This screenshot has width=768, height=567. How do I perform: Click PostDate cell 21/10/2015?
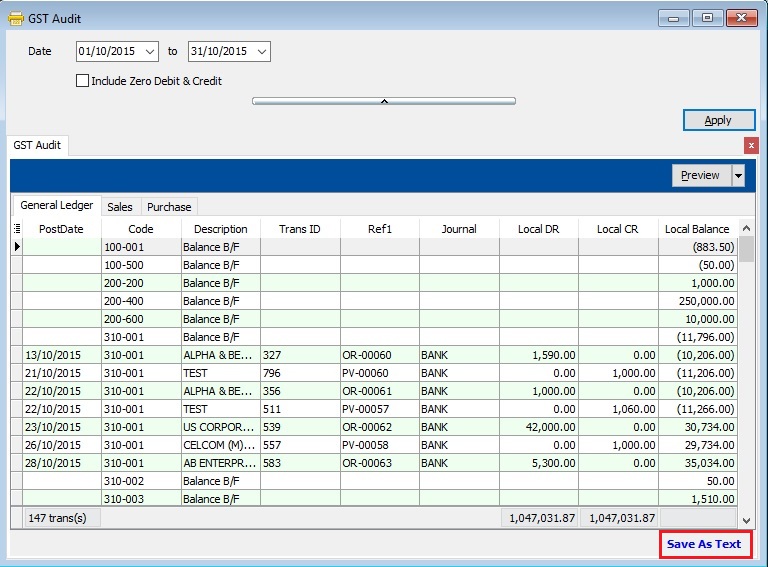(62, 373)
